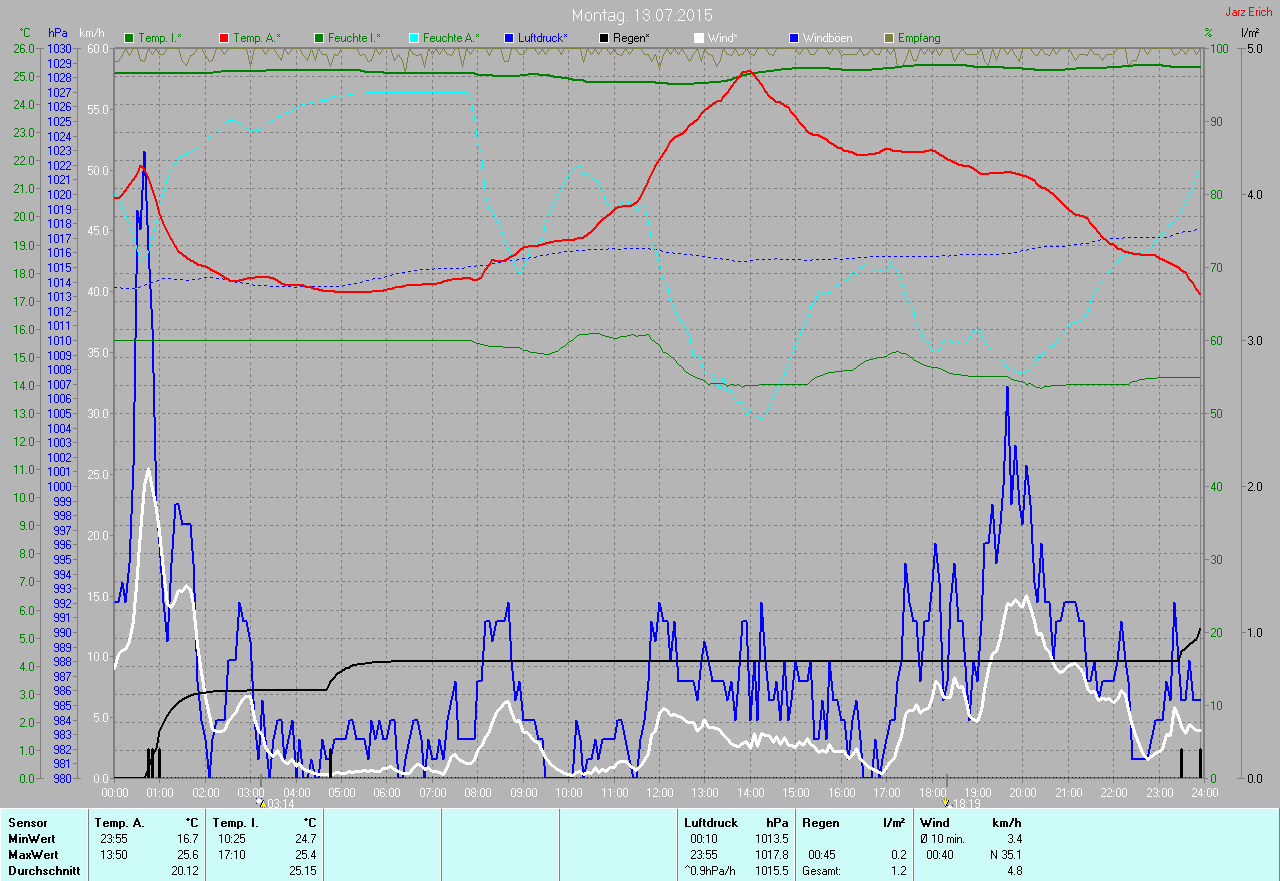Select the 'Feuchte I.*' legend label
Screen dimensions: 1280x881
point(354,38)
